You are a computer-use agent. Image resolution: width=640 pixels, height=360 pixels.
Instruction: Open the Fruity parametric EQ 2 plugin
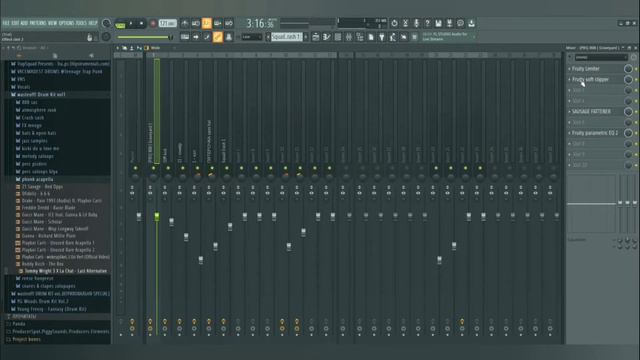(x=595, y=133)
